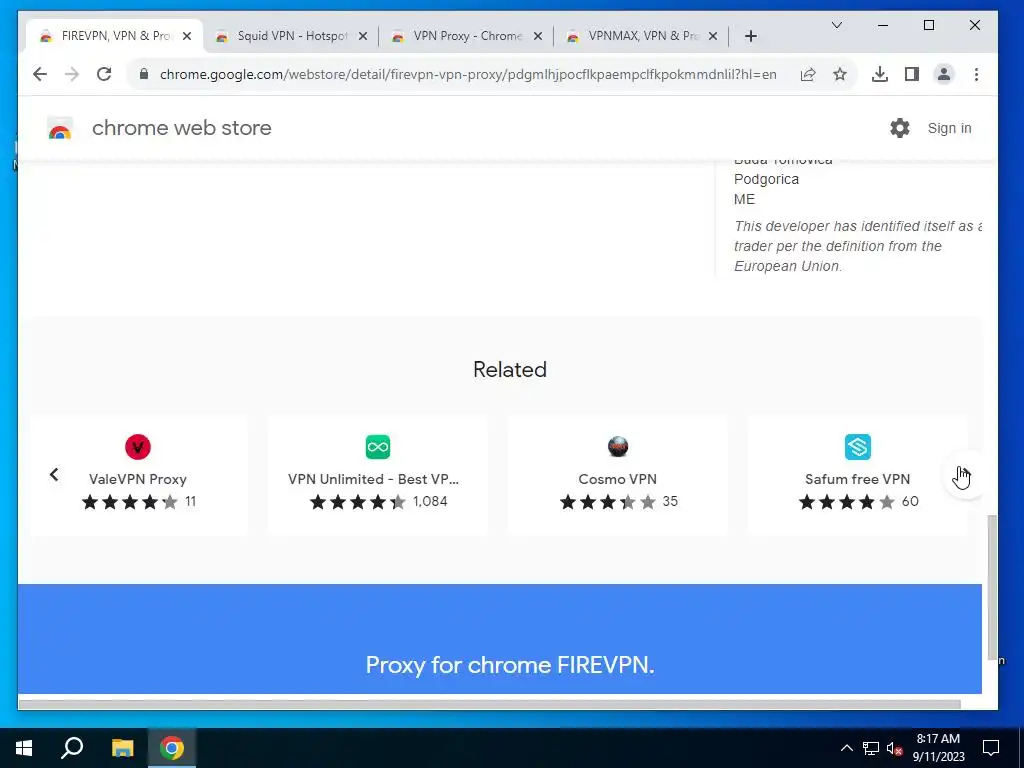Open the tab search dropdown arrow
The image size is (1024, 768).
click(837, 25)
